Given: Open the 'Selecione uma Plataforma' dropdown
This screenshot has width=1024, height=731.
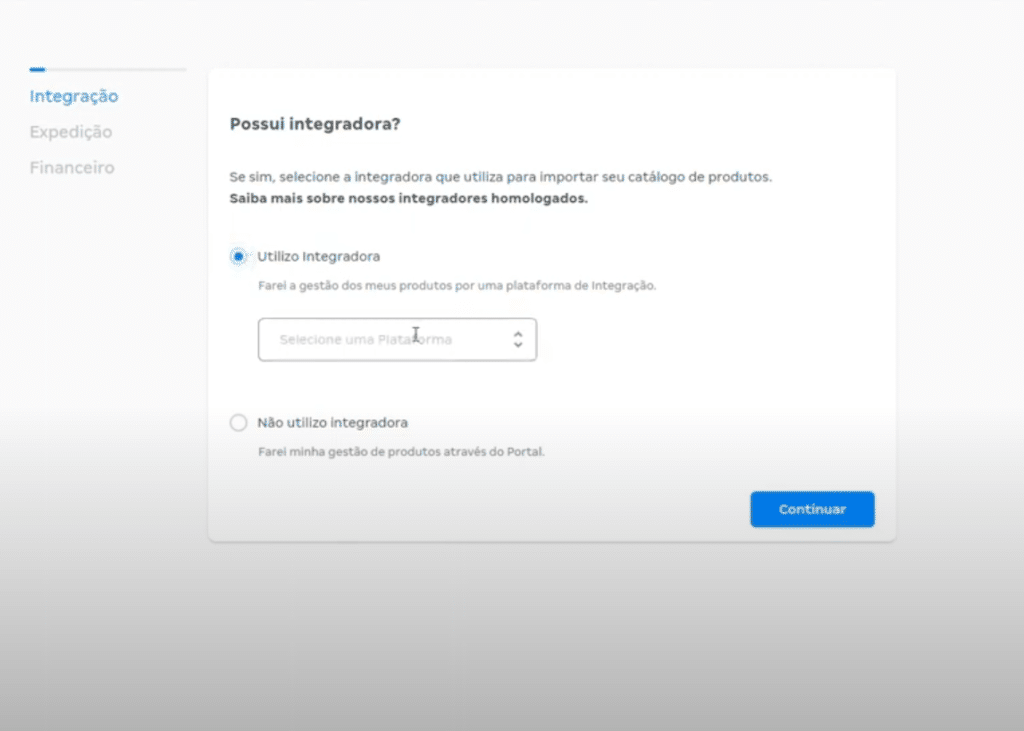Looking at the screenshot, I should pyautogui.click(x=397, y=340).
